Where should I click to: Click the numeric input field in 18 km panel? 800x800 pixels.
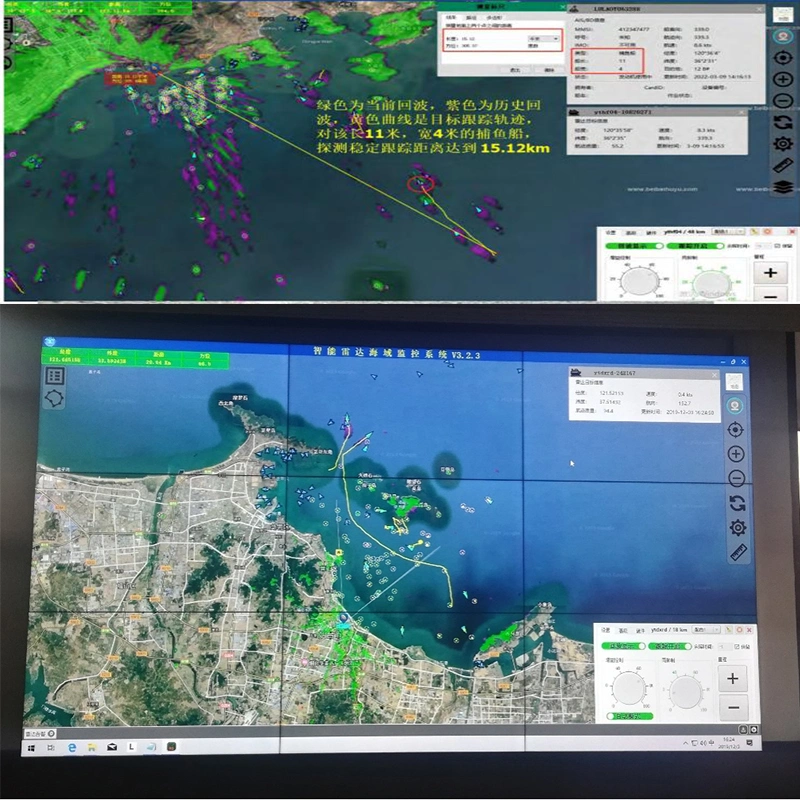[724, 646]
